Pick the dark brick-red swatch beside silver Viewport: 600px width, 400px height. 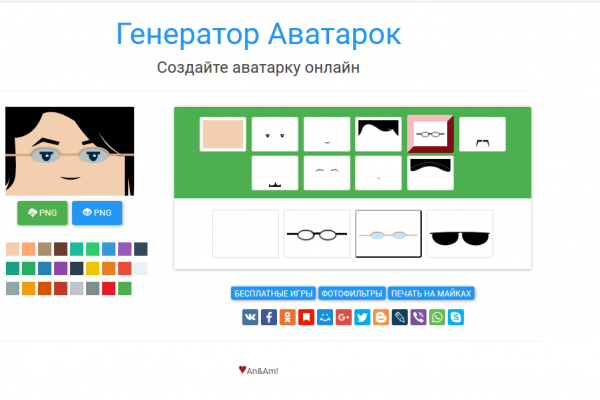click(x=61, y=289)
